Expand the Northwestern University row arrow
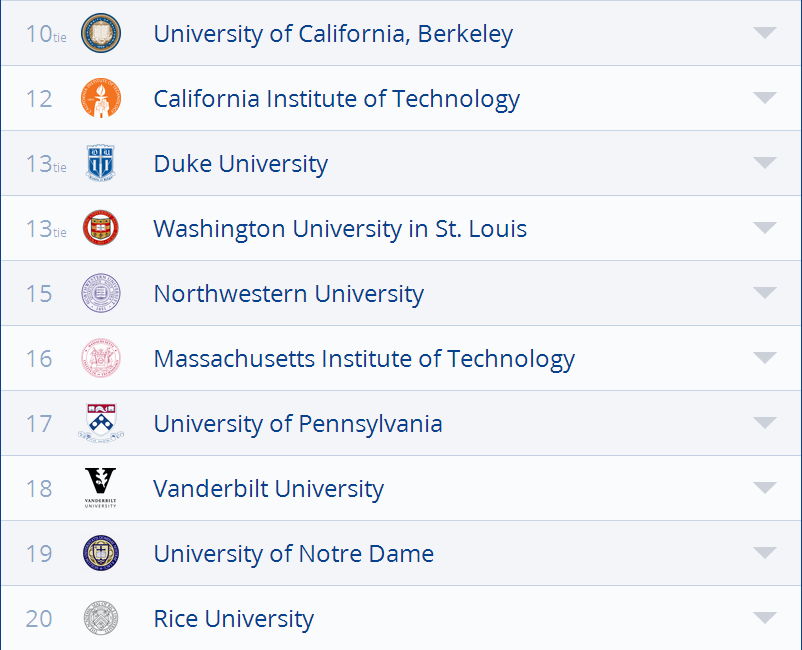This screenshot has width=802, height=650. (x=765, y=293)
